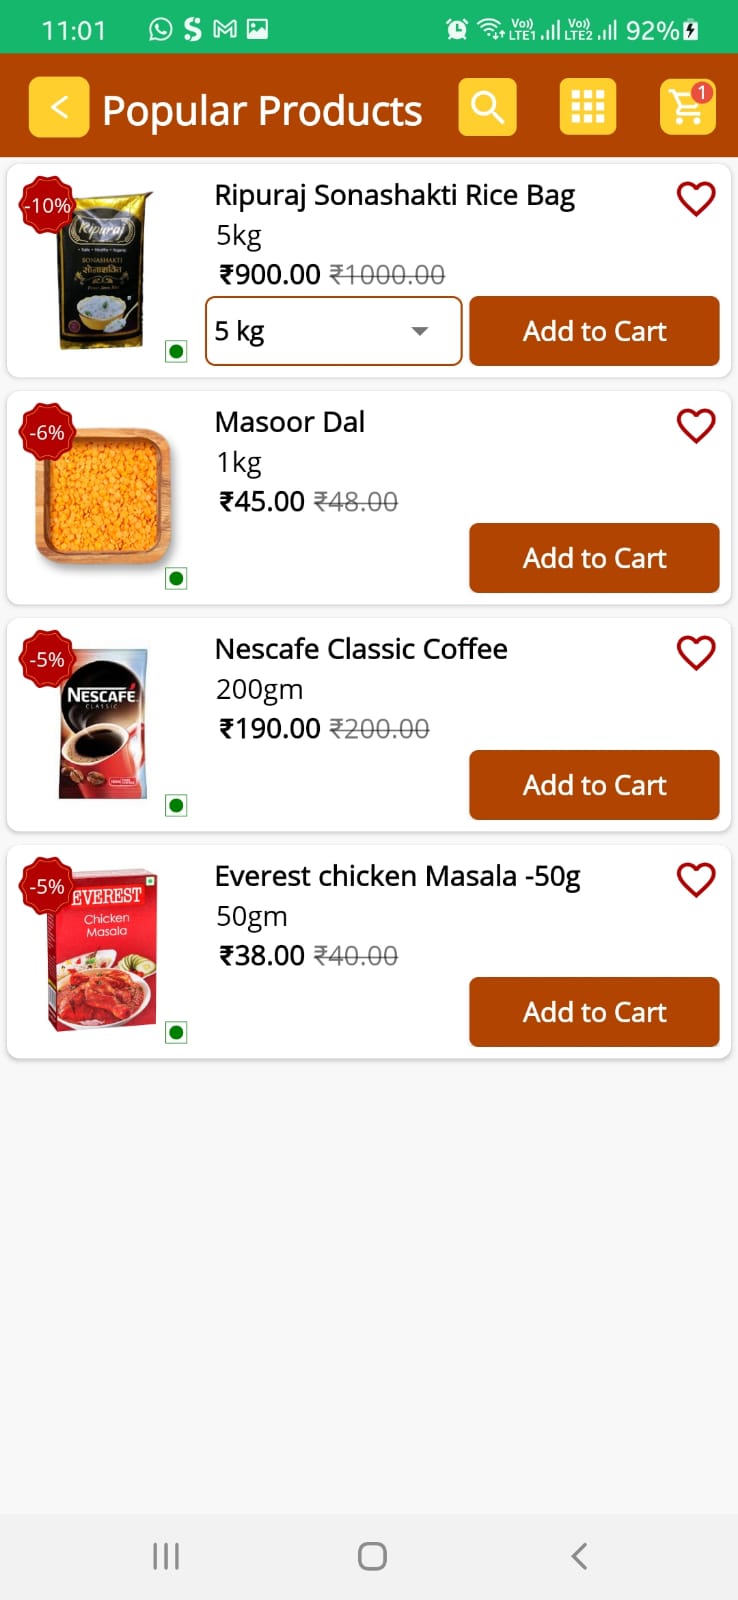Open the Ripuraj rice bag product image
Viewport: 738px width, 1600px height.
pyautogui.click(x=104, y=270)
